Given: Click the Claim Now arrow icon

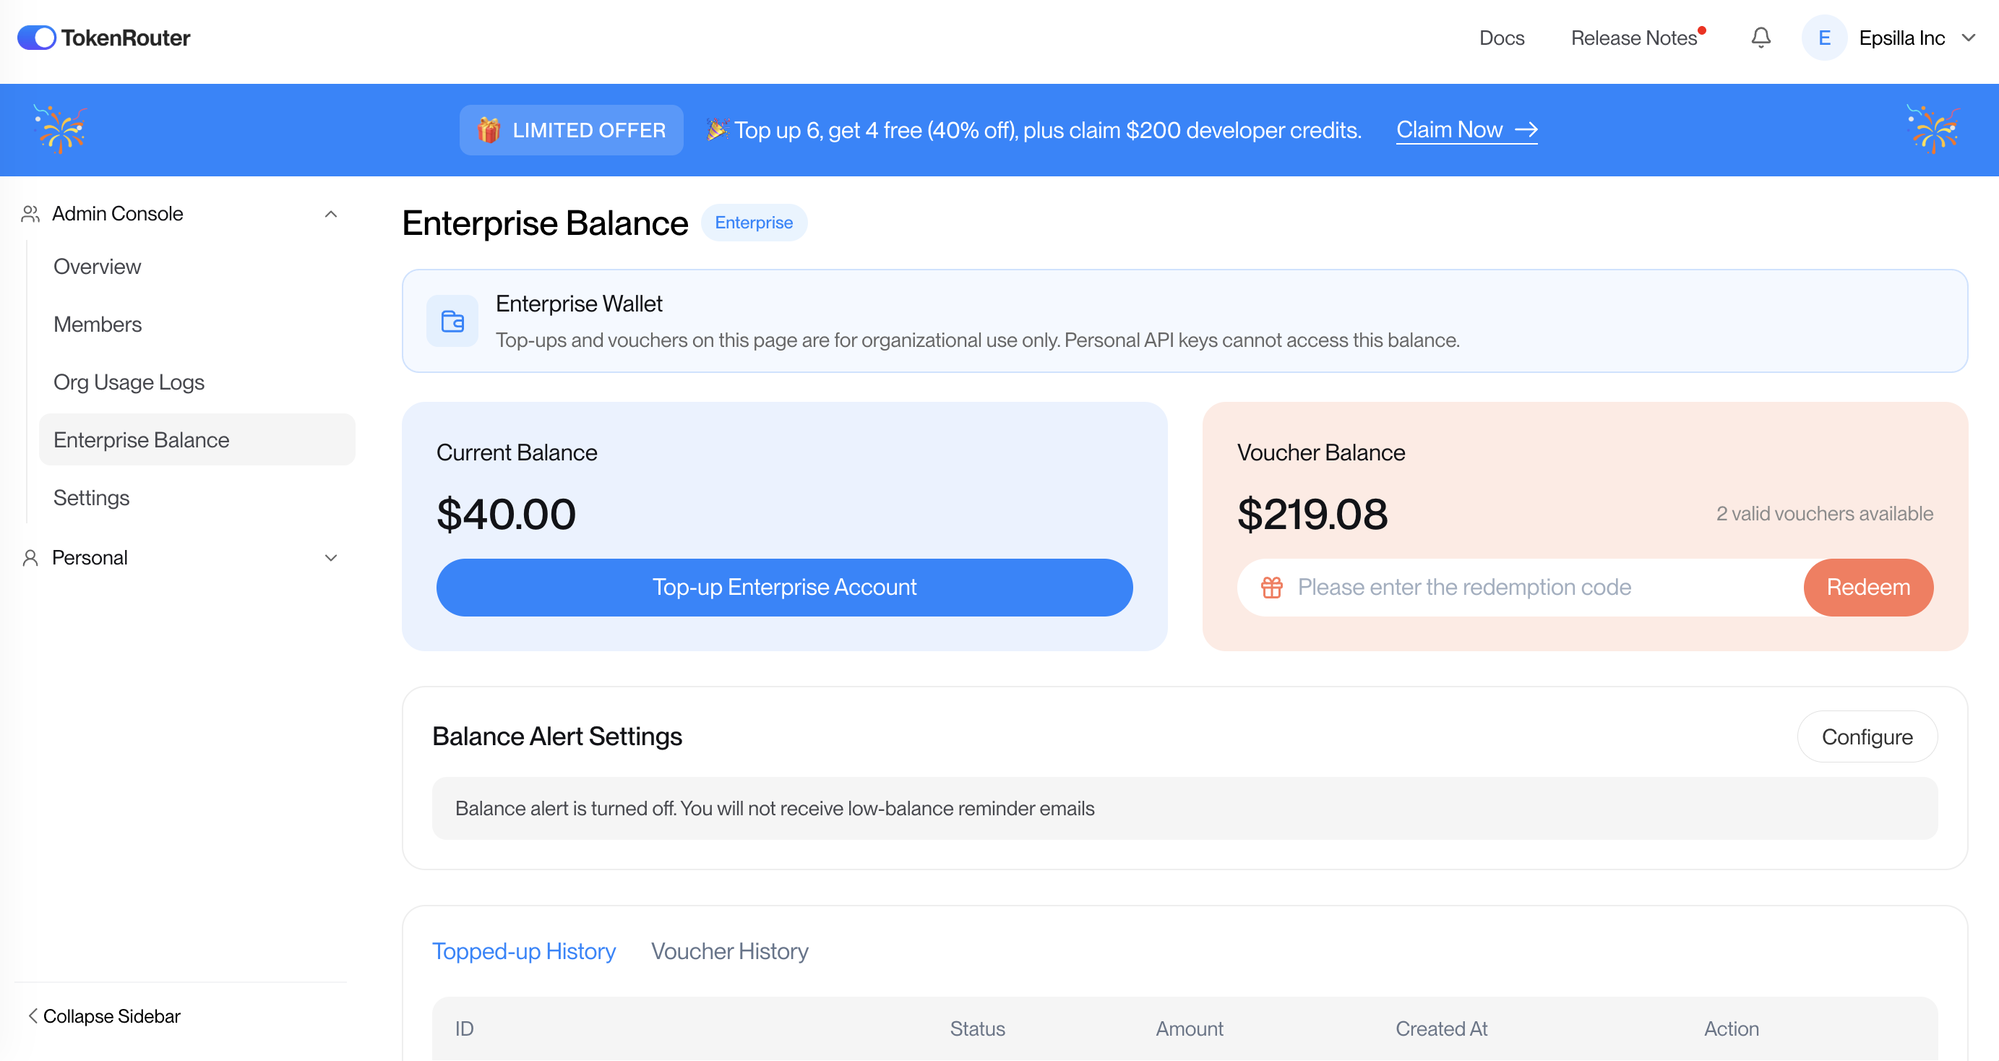Looking at the screenshot, I should [1526, 130].
